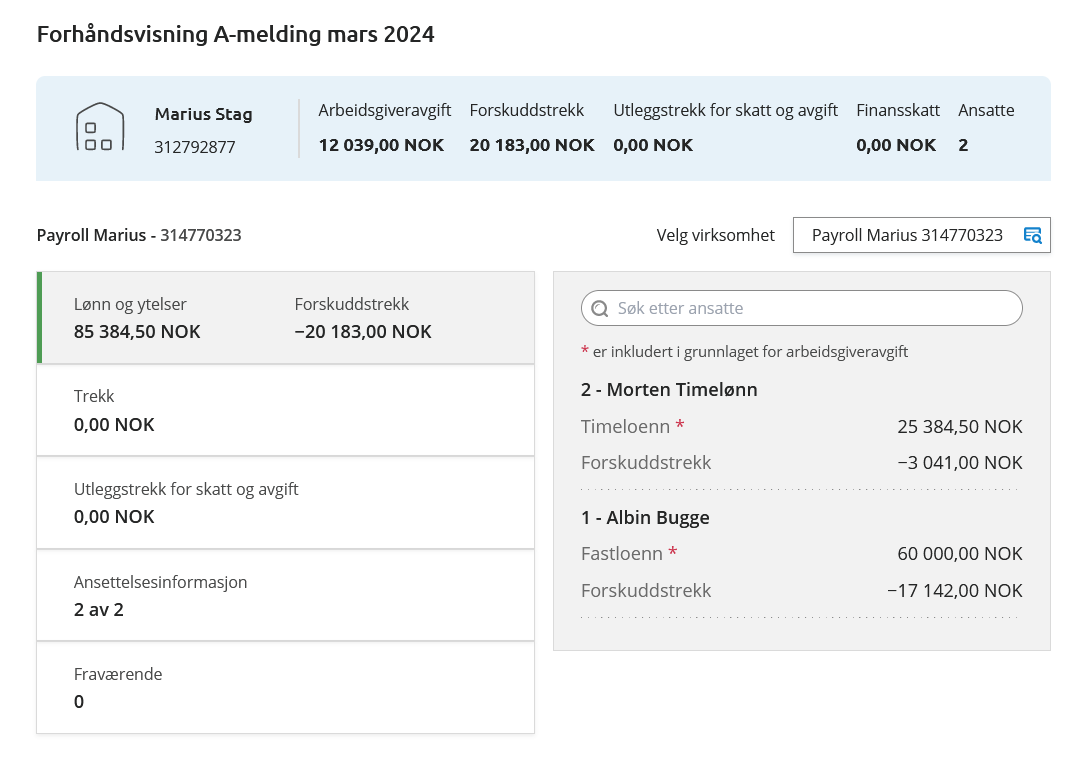Click the red asterisk next to Timeloenn

pyautogui.click(x=680, y=424)
